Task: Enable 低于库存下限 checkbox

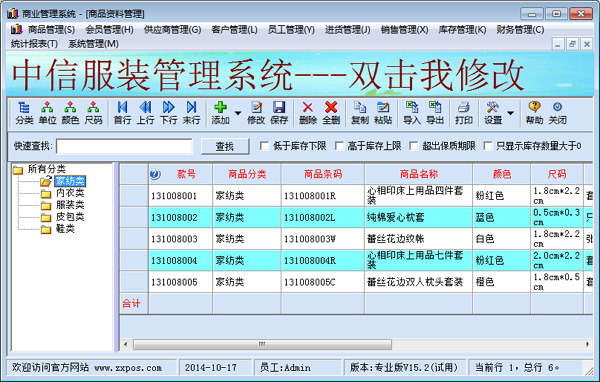Action: tap(264, 146)
